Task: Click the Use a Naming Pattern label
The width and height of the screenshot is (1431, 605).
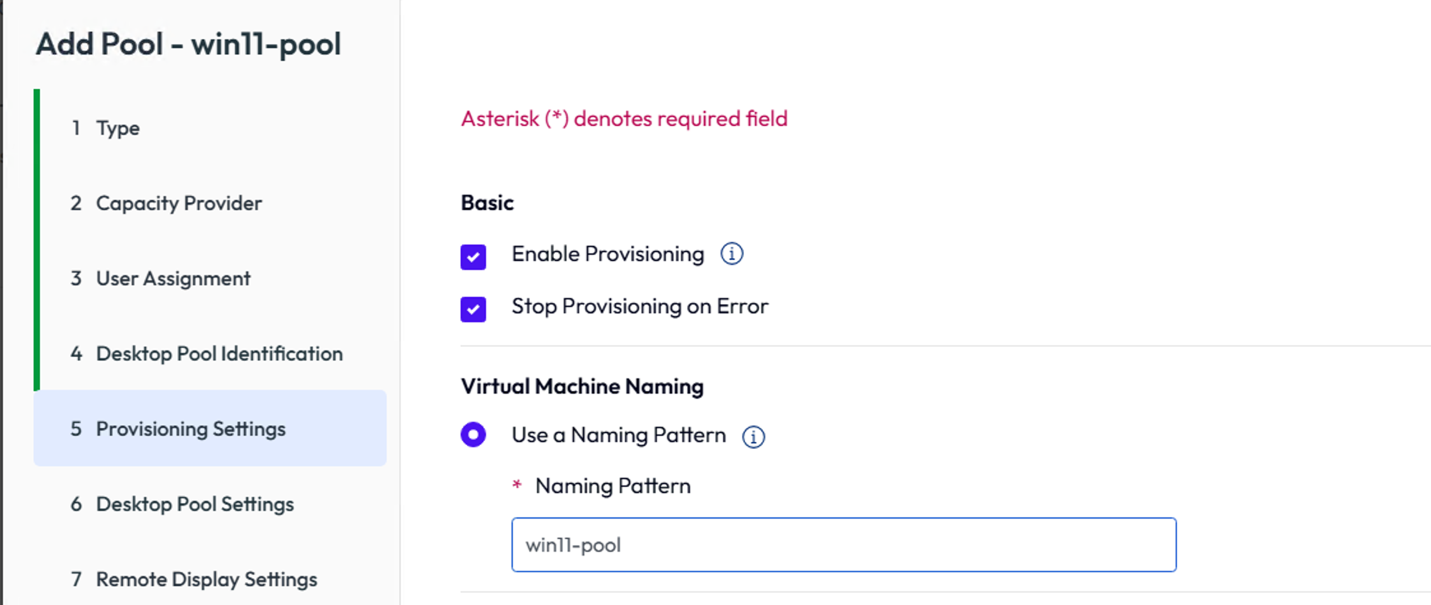Action: [619, 435]
